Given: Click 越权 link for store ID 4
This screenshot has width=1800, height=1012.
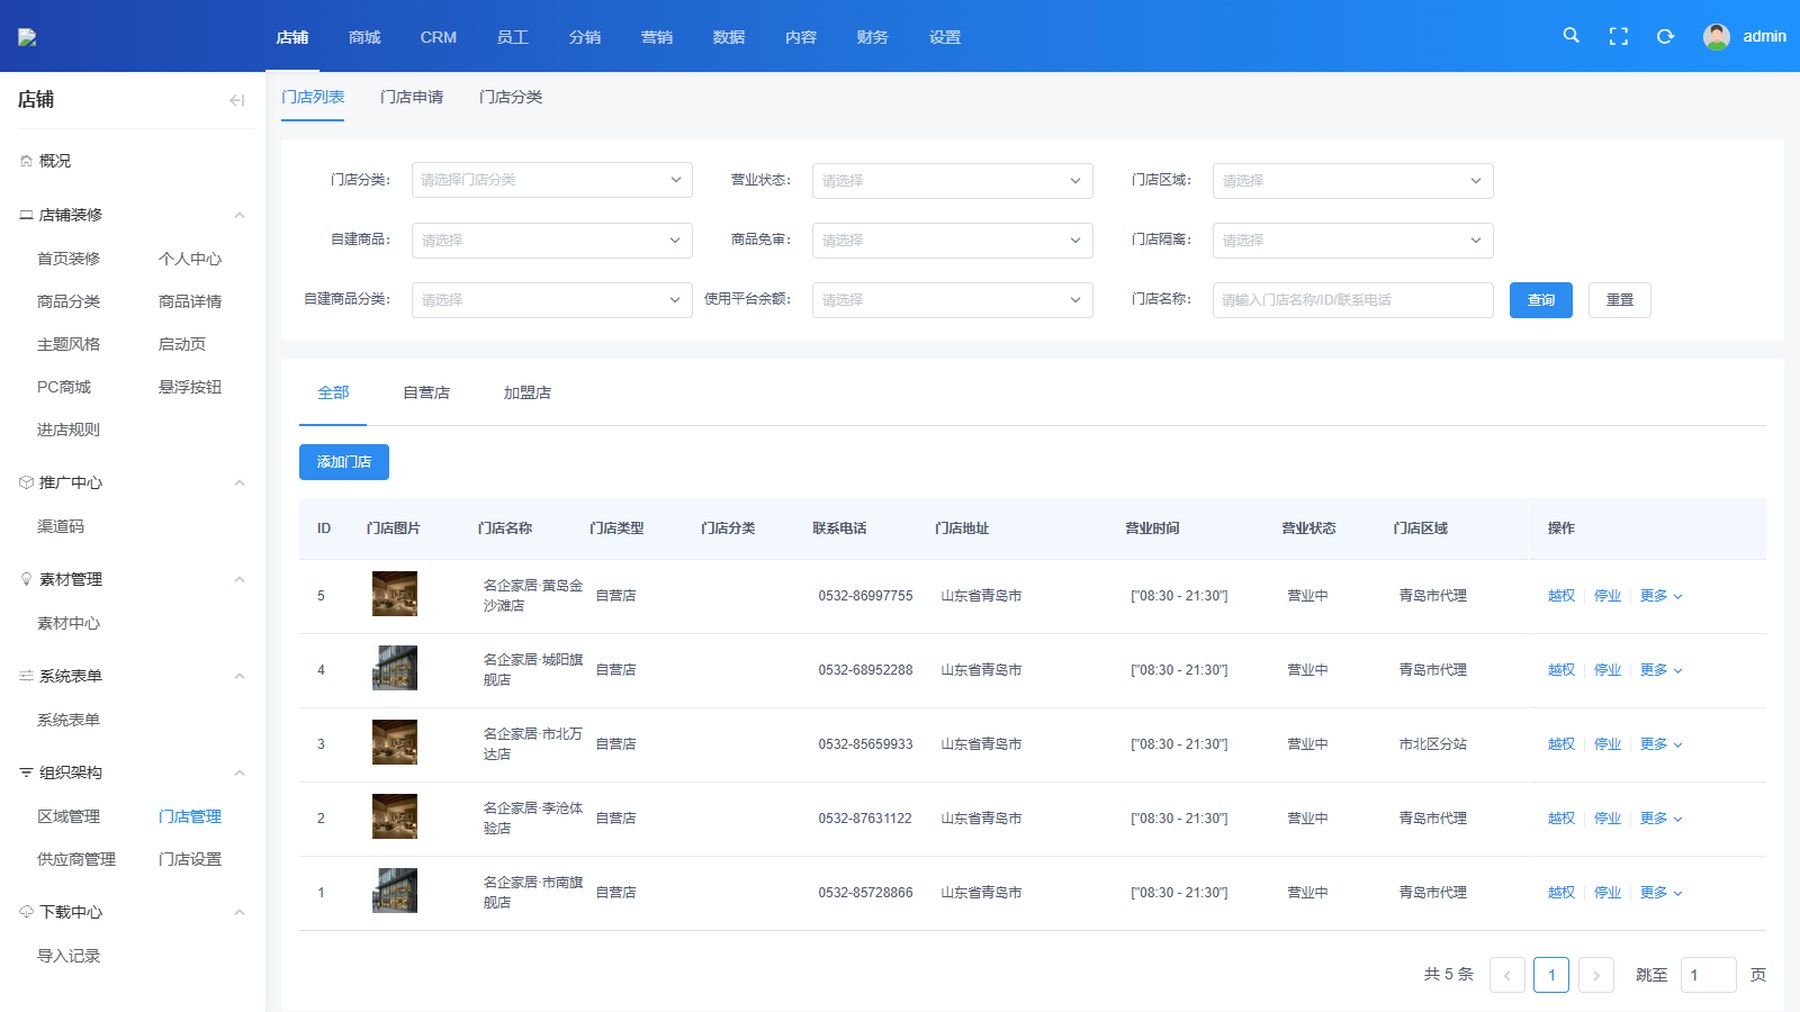Looking at the screenshot, I should pos(1561,670).
